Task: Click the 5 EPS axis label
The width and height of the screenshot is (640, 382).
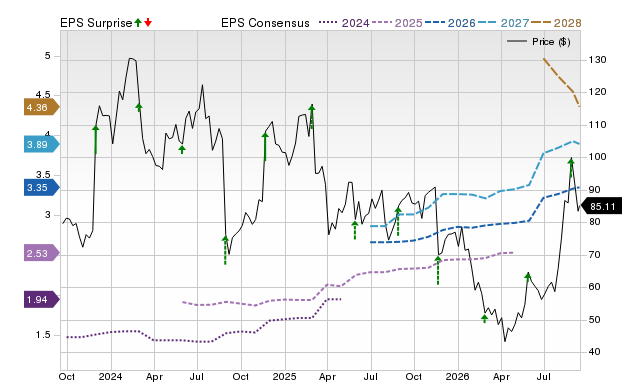Action: tap(47, 56)
